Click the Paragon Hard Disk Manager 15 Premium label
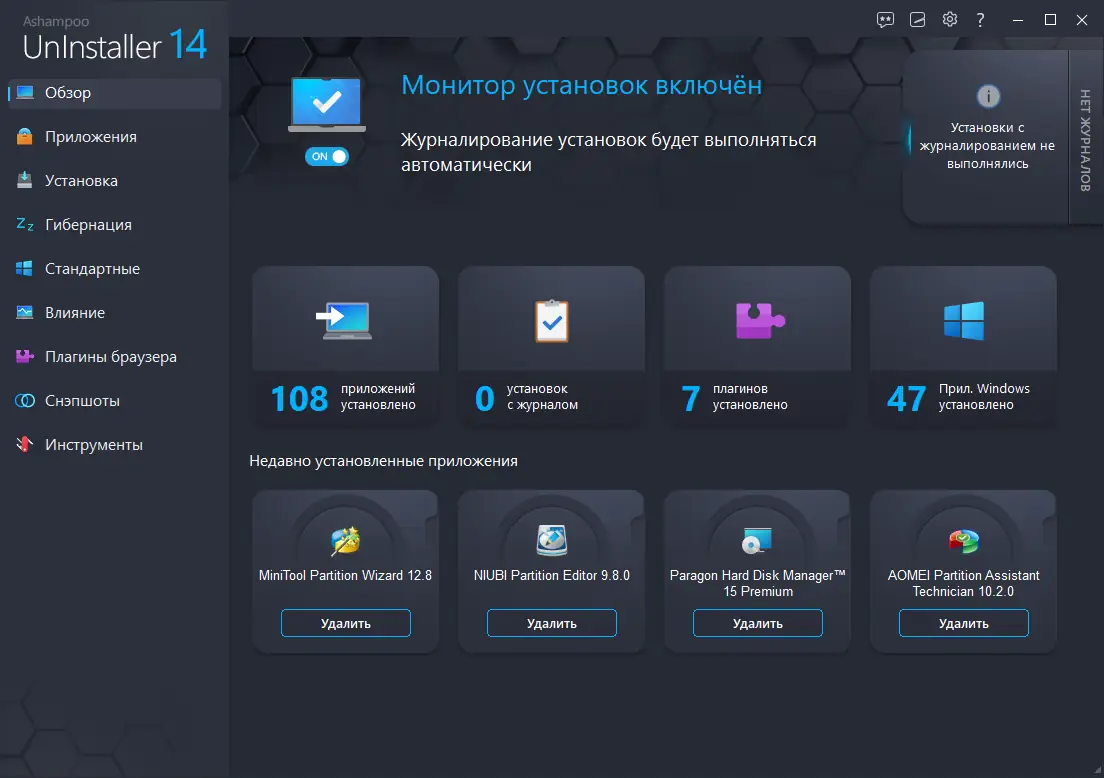Viewport: 1104px width, 778px height. coord(758,583)
